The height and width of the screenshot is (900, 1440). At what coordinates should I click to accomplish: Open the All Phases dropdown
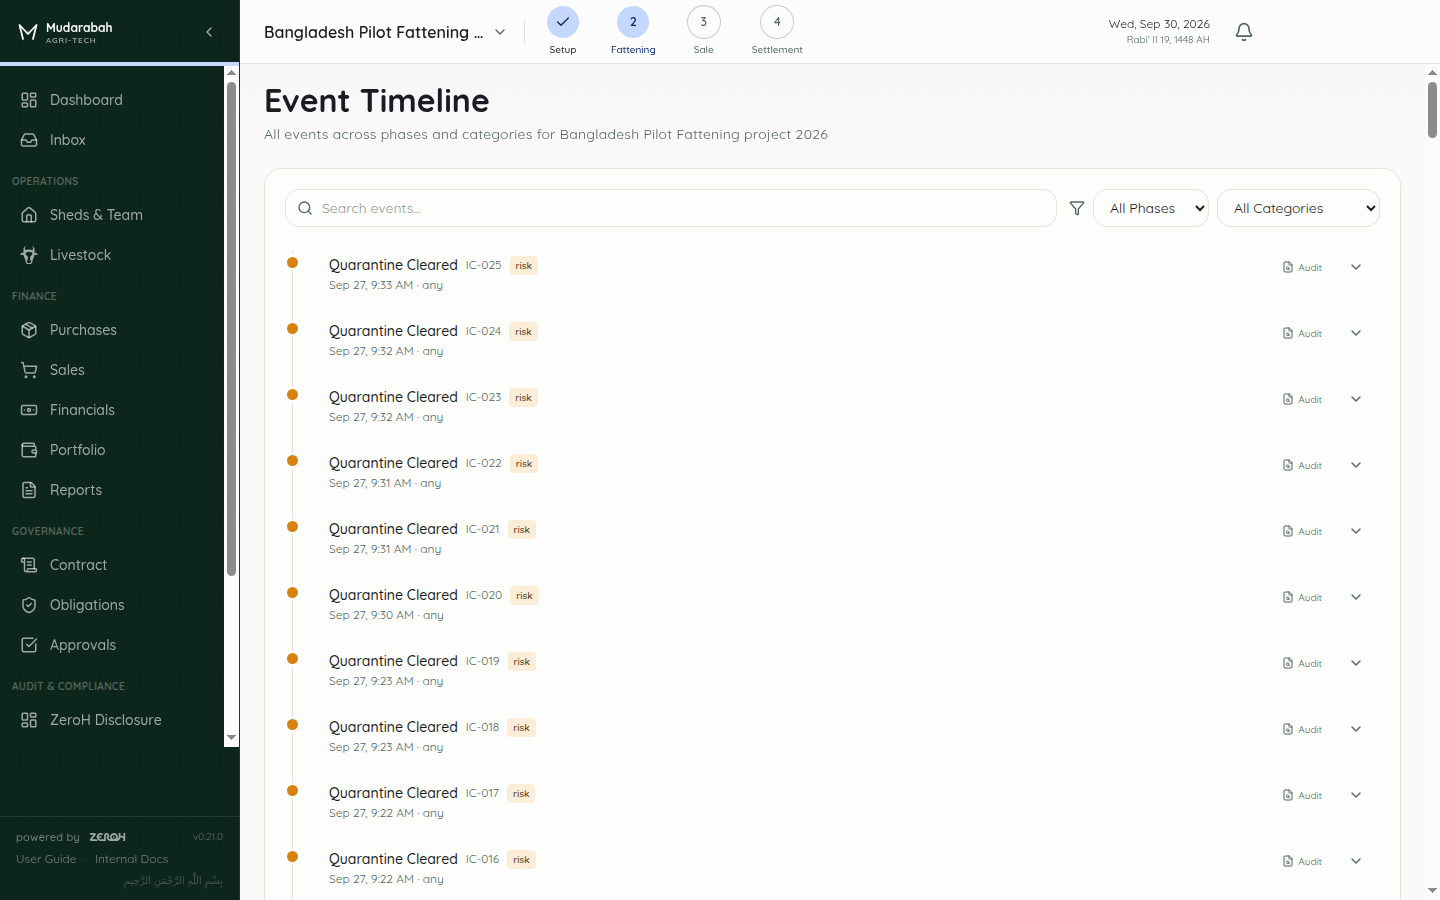click(1151, 208)
